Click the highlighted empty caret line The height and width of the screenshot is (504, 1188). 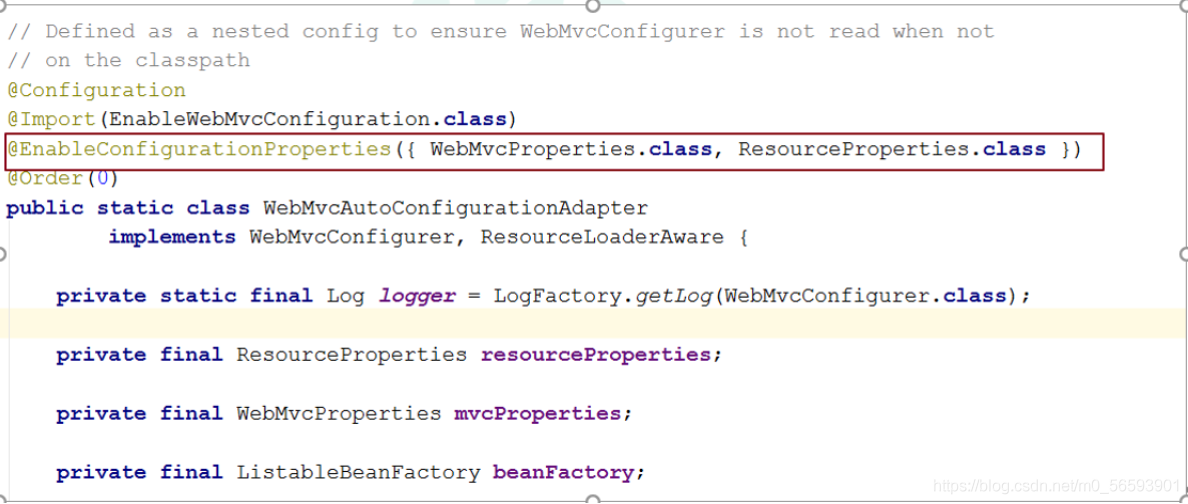[593, 324]
